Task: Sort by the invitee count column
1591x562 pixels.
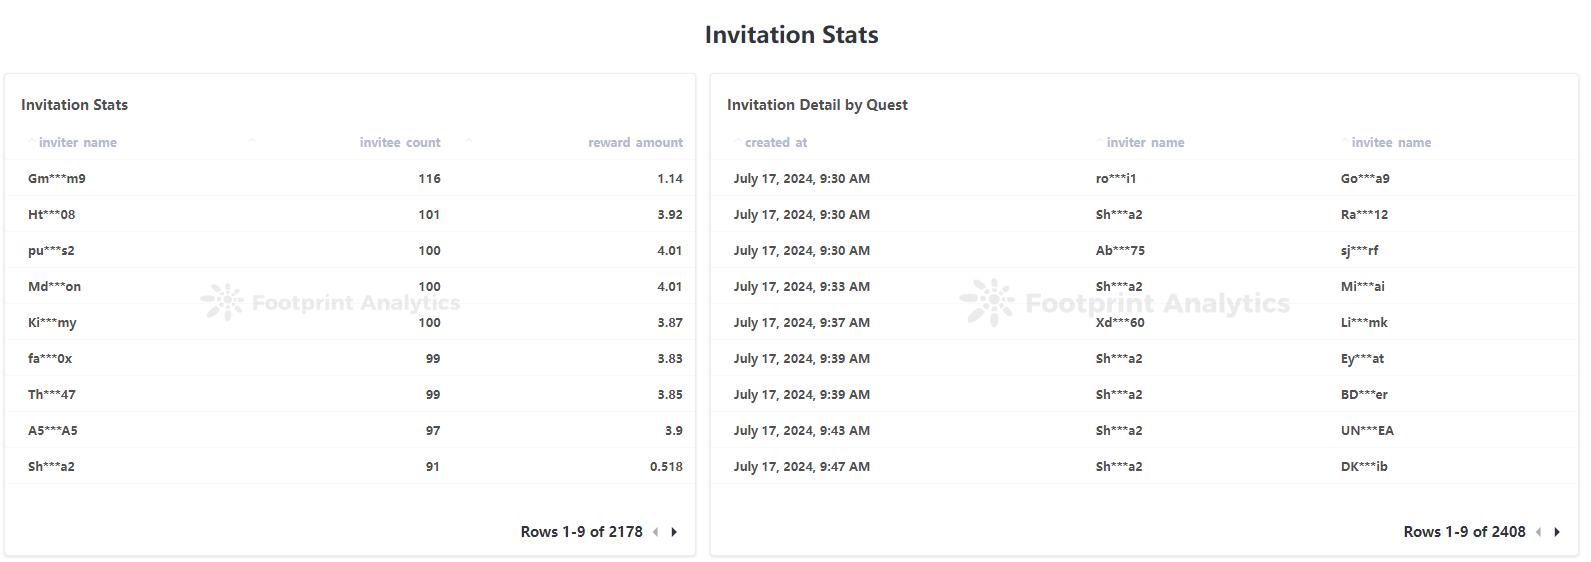Action: click(x=399, y=143)
